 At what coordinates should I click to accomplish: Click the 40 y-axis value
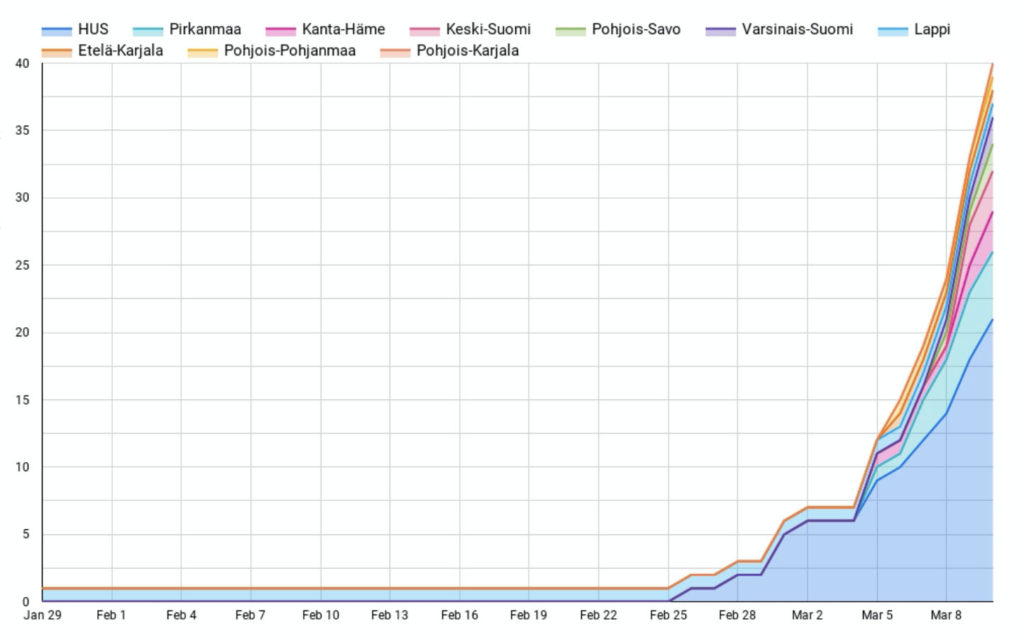coord(22,63)
